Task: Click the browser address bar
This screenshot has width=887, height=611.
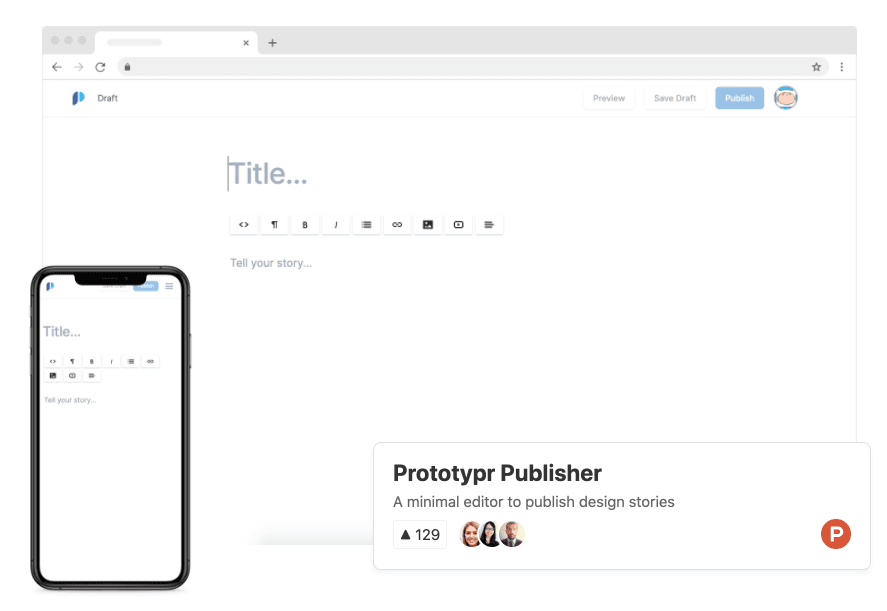Action: 472,67
